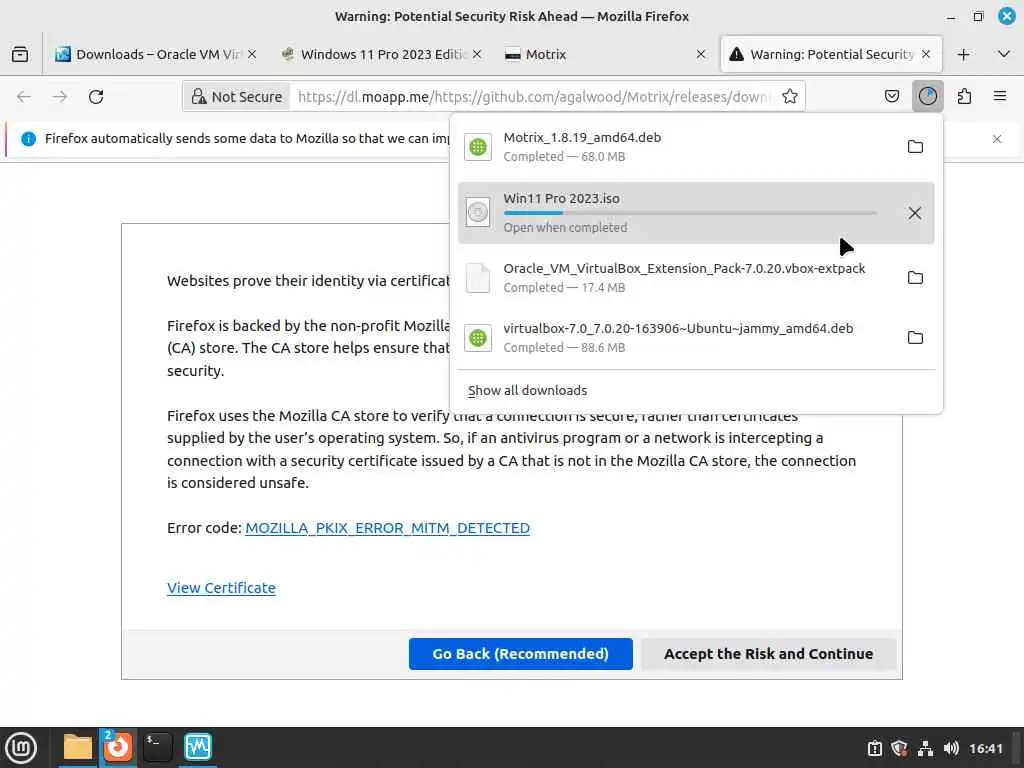
Task: Open the system monitor taskbar app
Action: (198, 747)
